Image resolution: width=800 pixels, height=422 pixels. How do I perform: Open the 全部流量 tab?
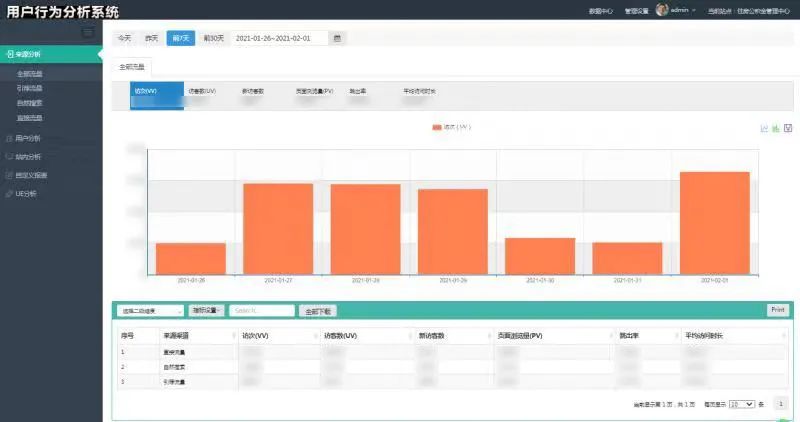click(131, 66)
